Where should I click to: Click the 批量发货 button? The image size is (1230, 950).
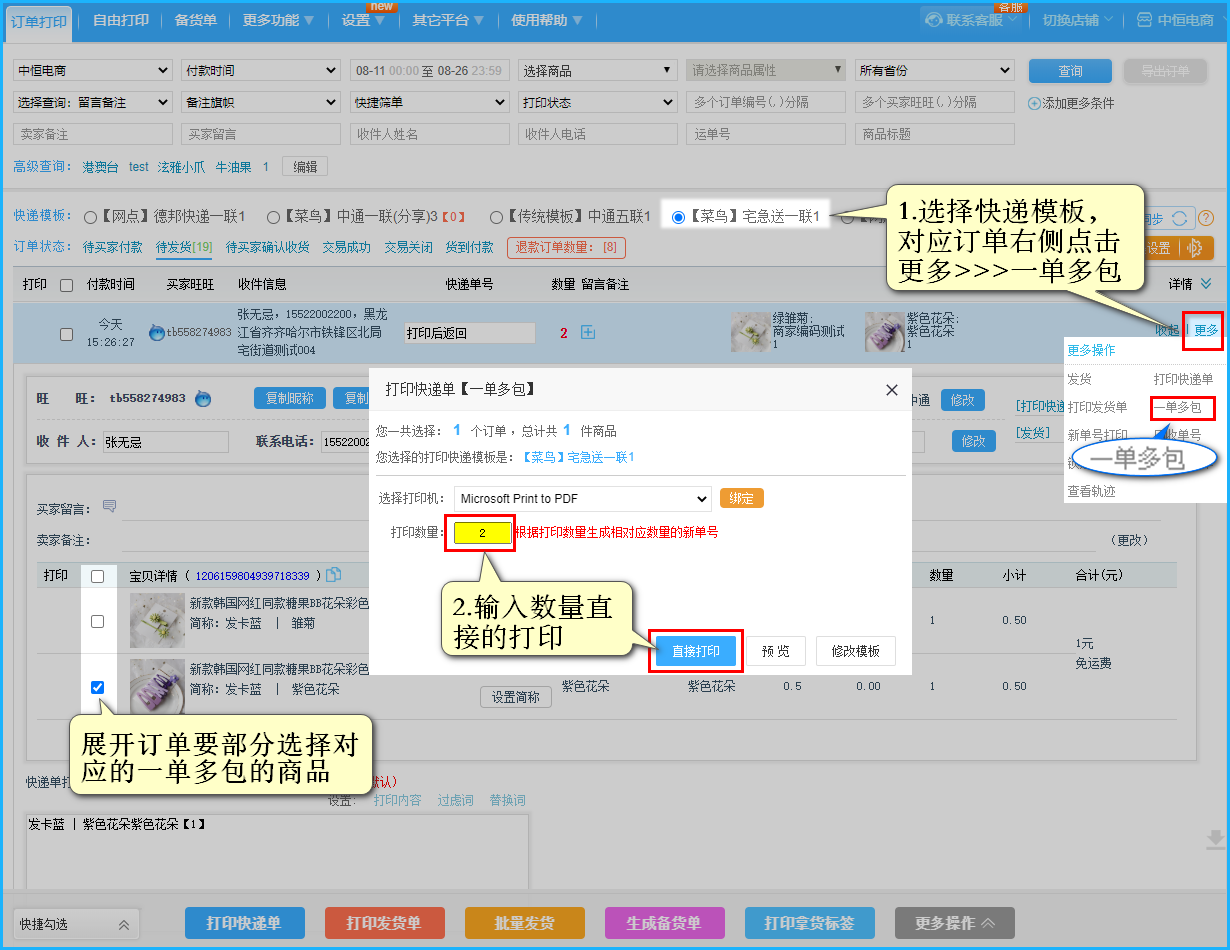point(525,923)
